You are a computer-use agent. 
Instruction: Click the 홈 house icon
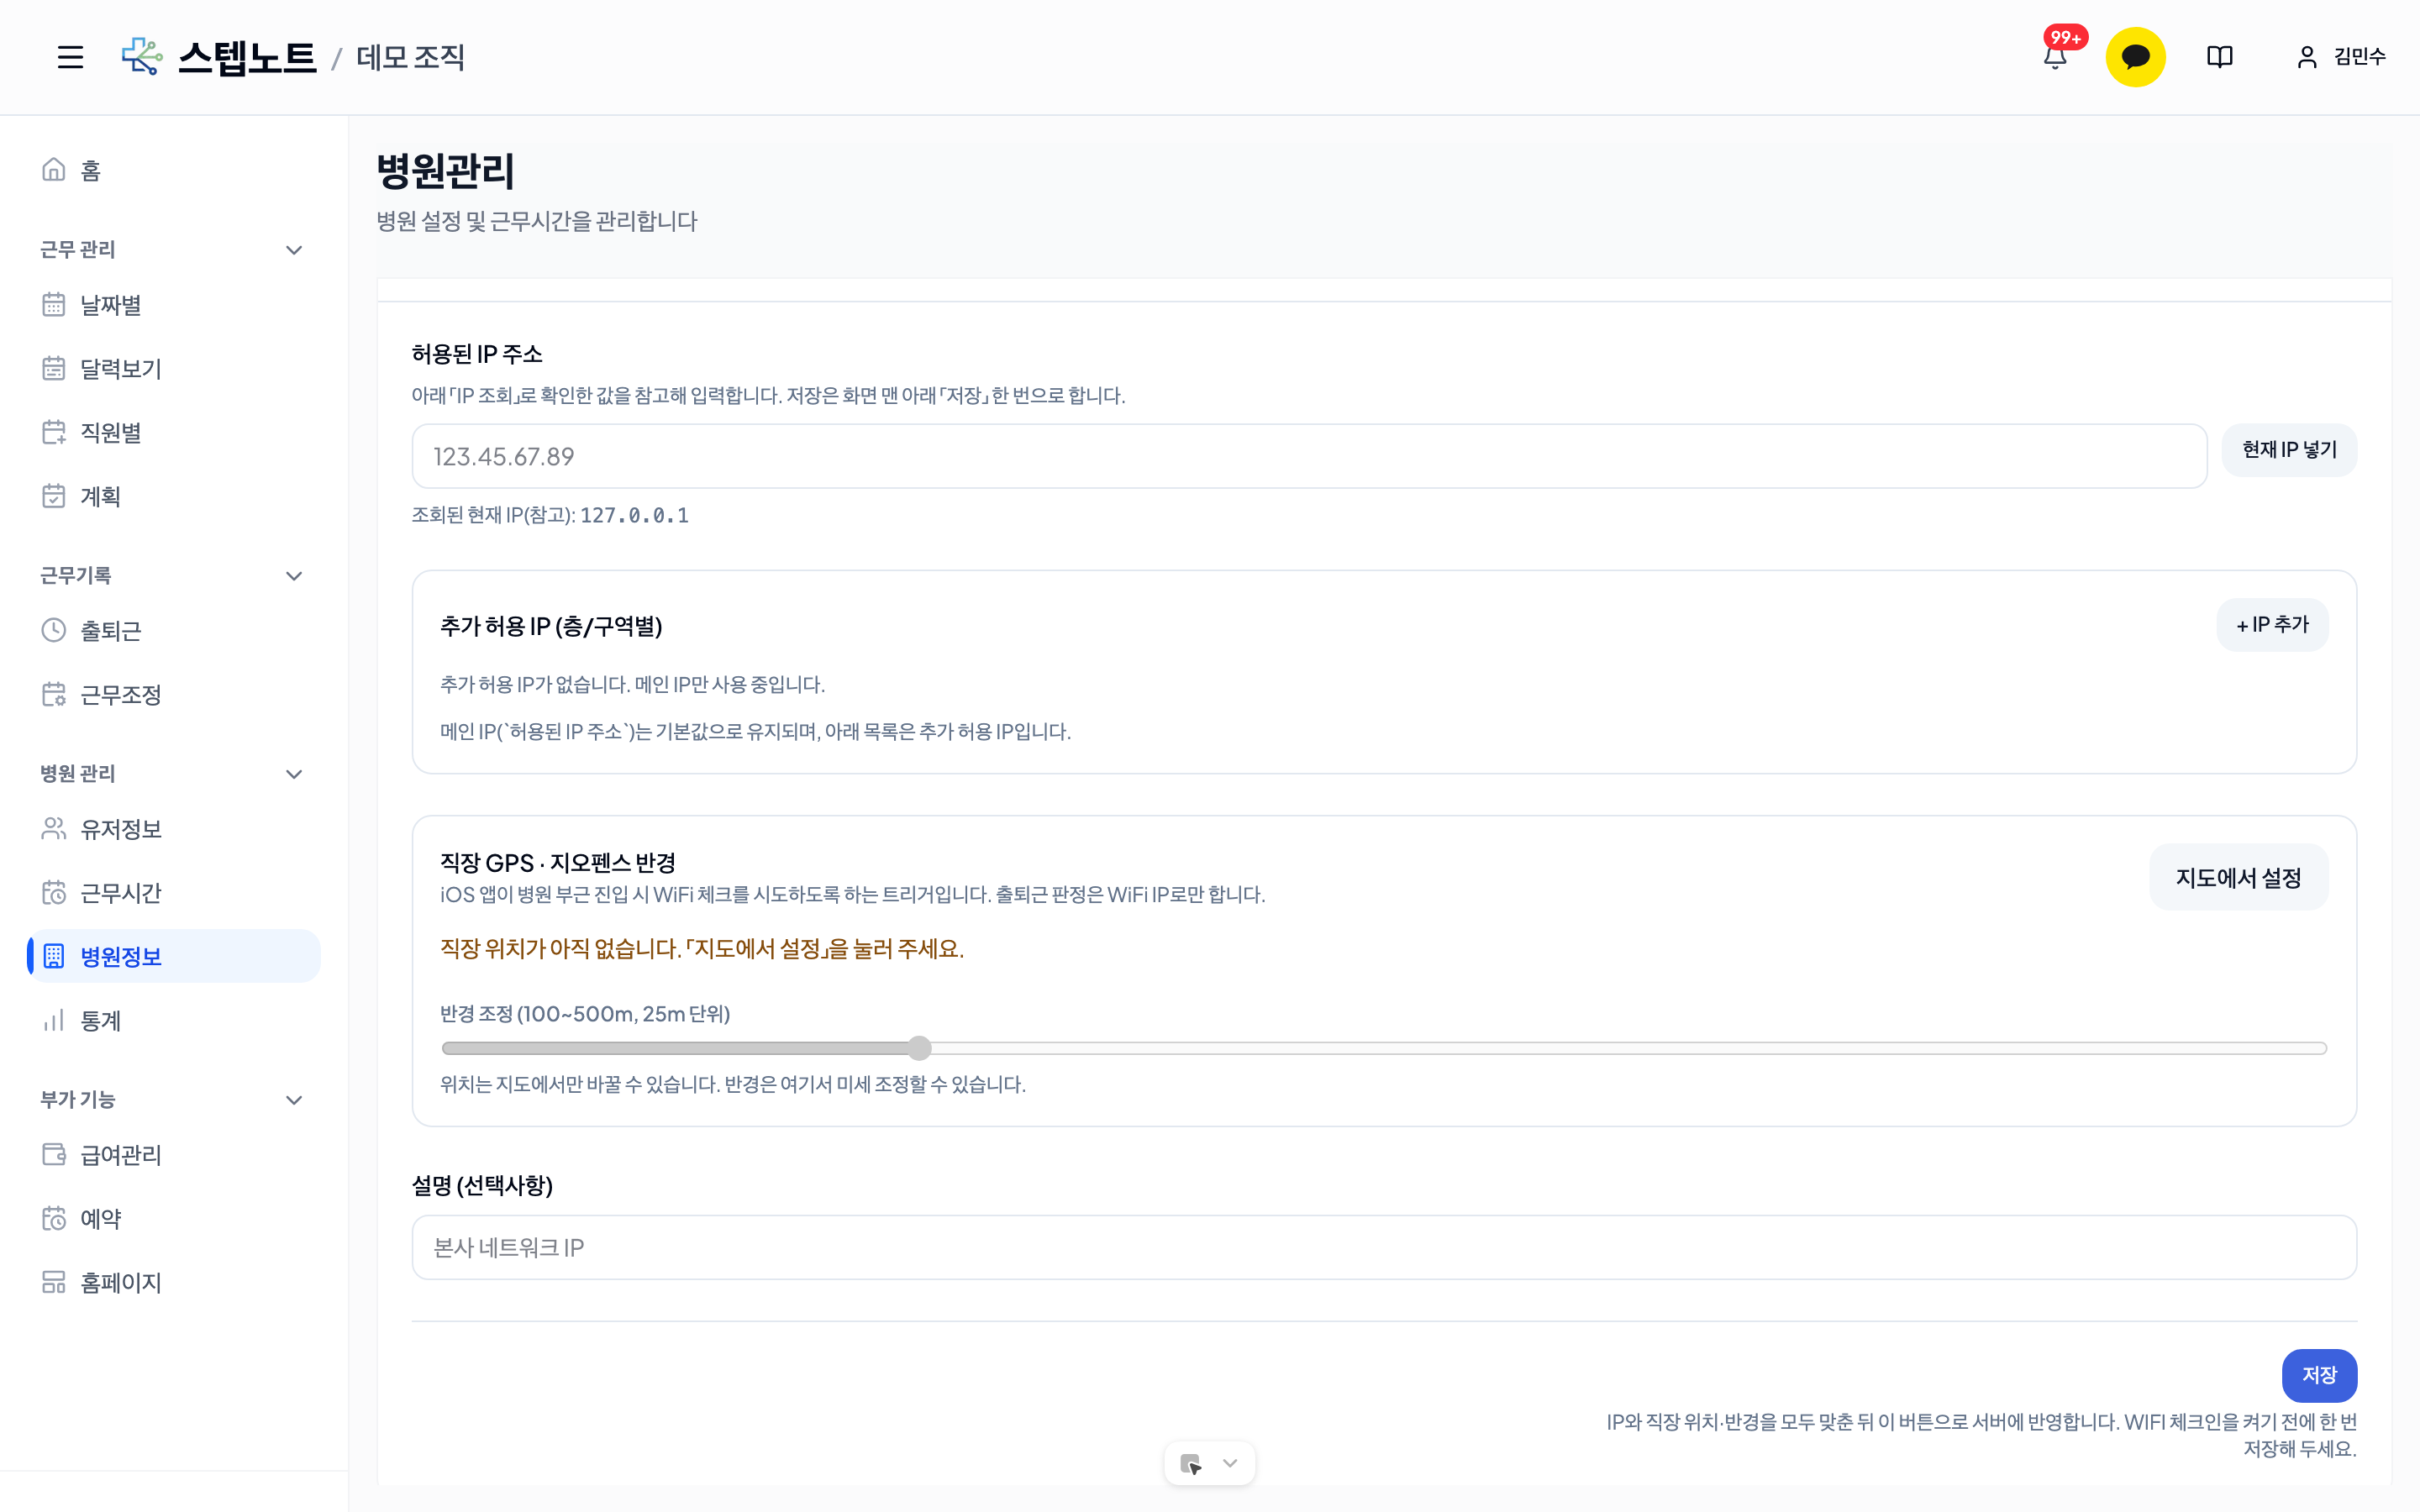(54, 170)
